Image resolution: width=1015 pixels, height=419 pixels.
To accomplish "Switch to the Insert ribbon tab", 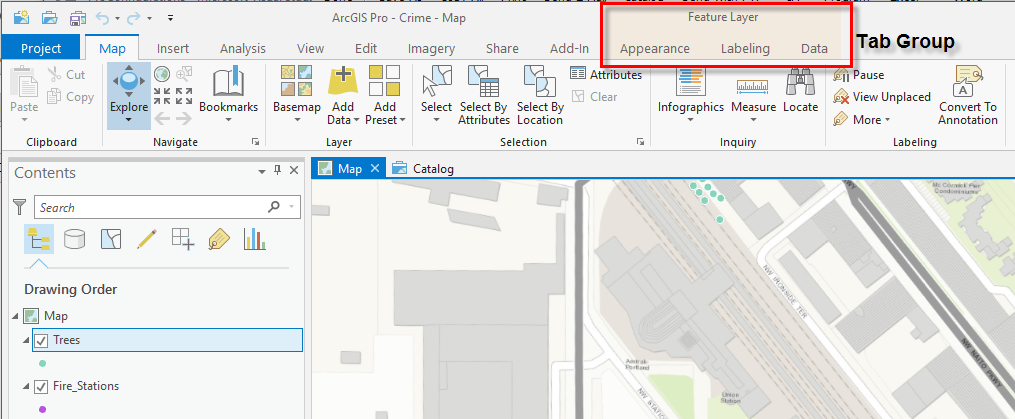I will [173, 49].
